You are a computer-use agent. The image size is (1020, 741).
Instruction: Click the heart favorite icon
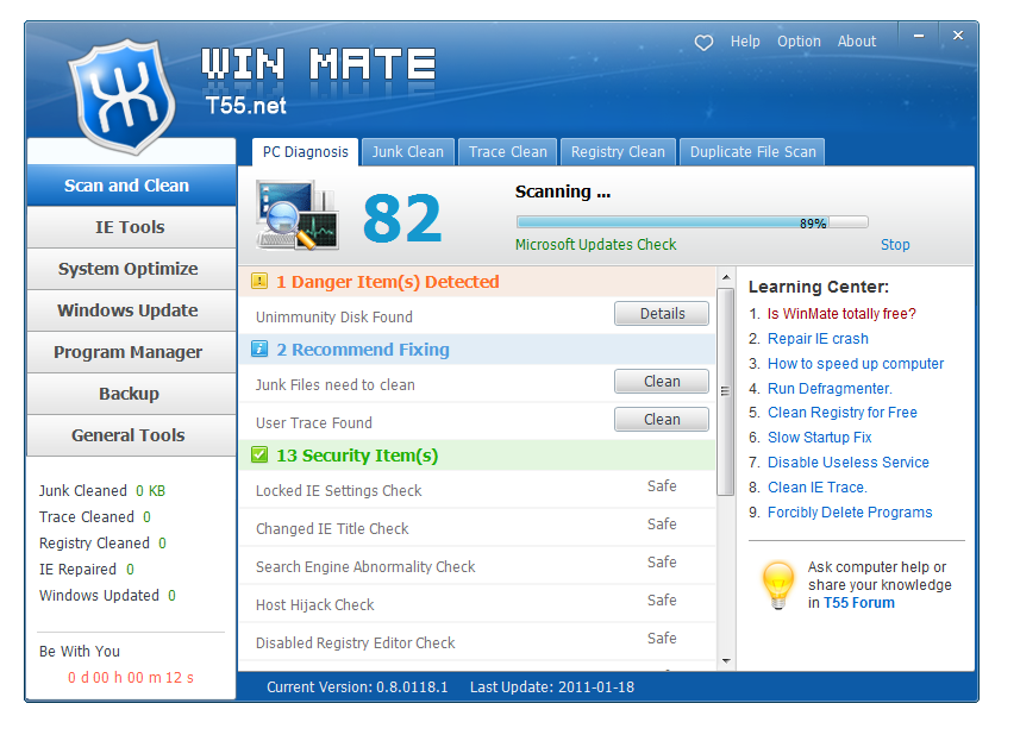click(703, 42)
